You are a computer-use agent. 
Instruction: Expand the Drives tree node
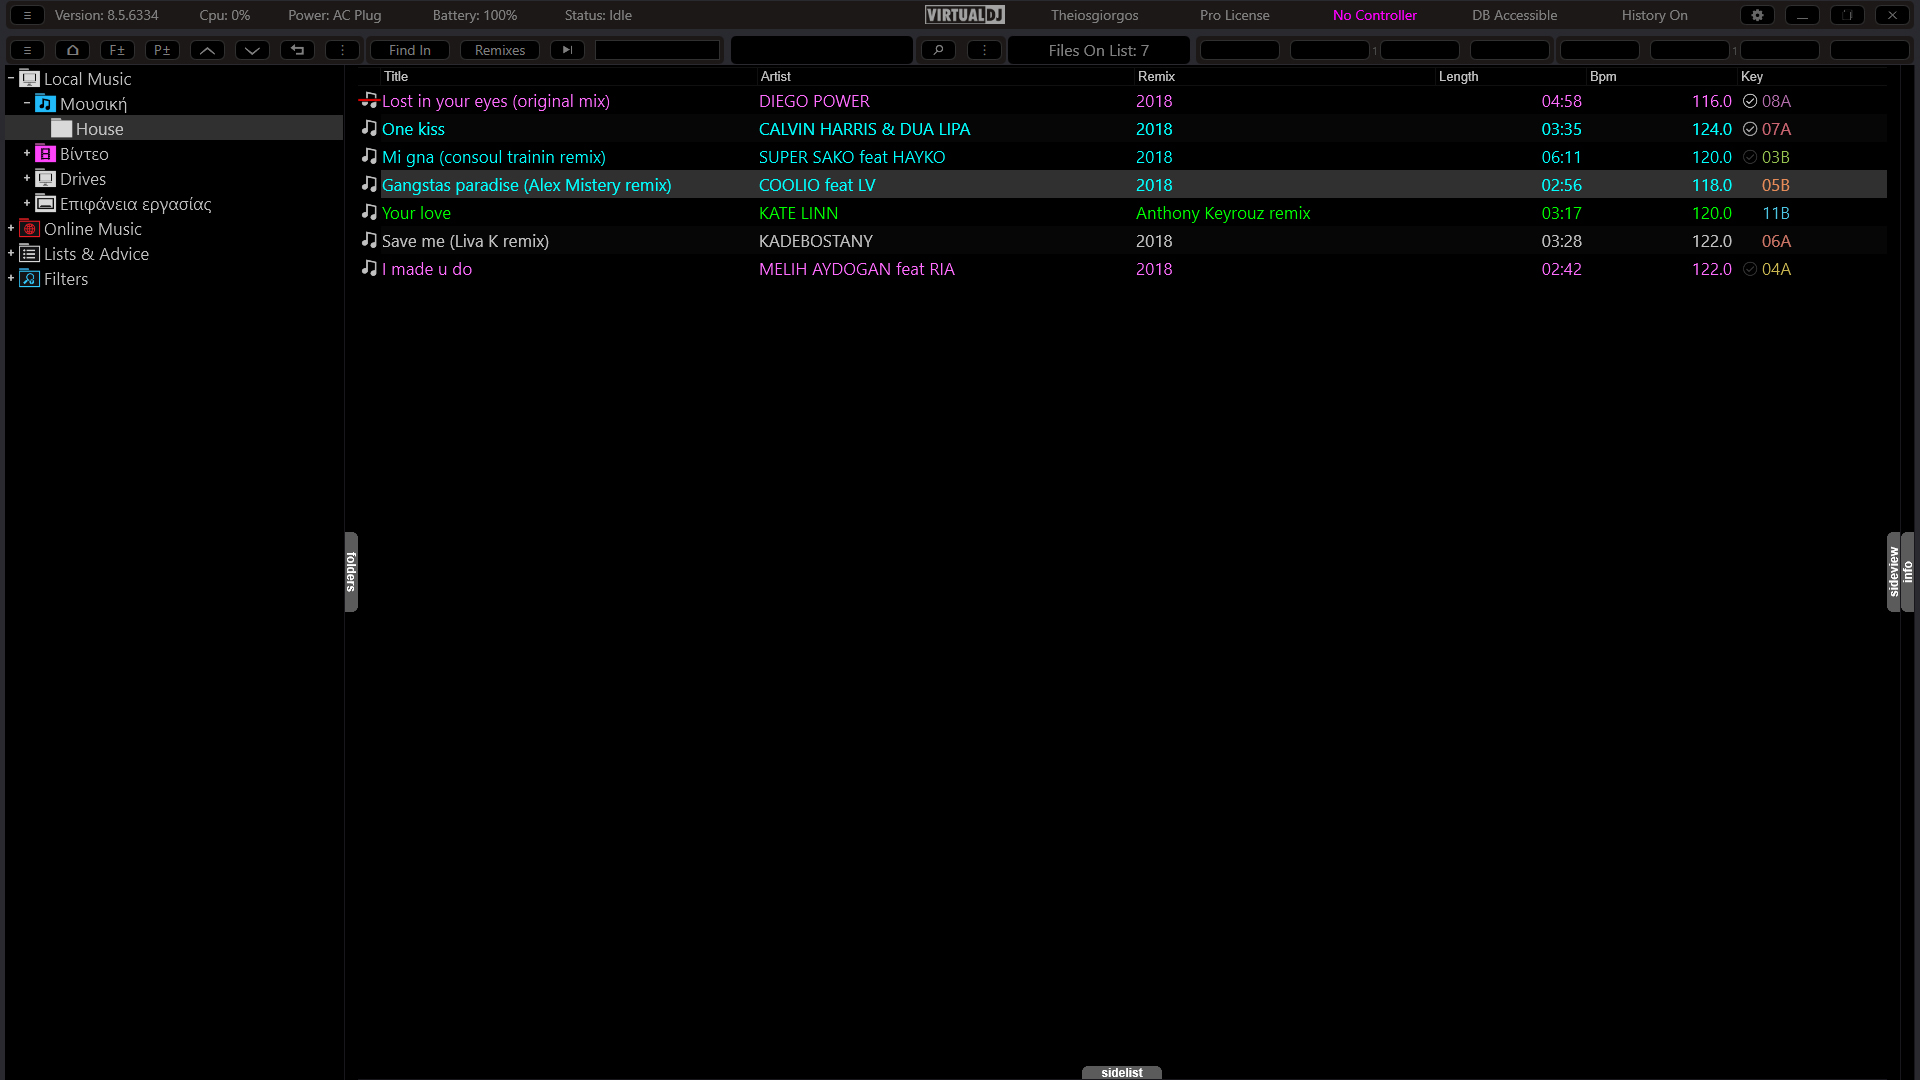click(27, 177)
